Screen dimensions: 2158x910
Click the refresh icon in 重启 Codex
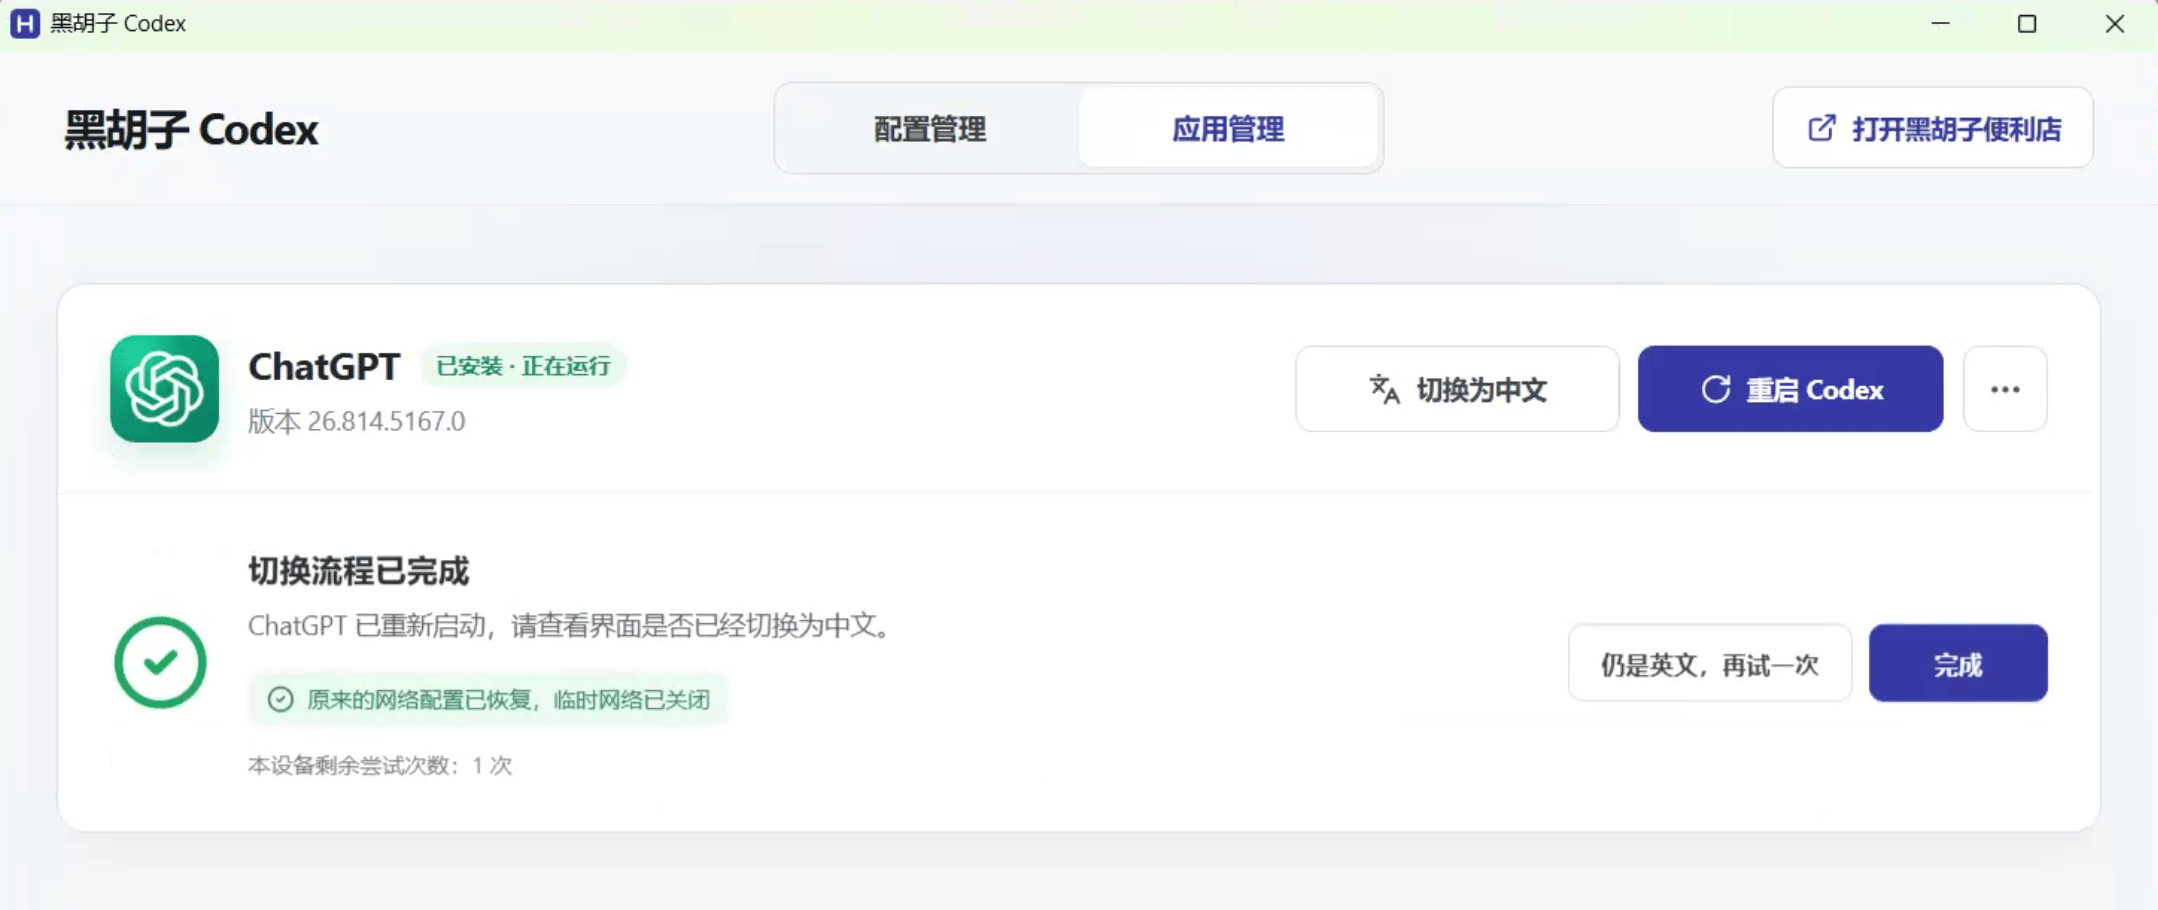click(x=1715, y=389)
